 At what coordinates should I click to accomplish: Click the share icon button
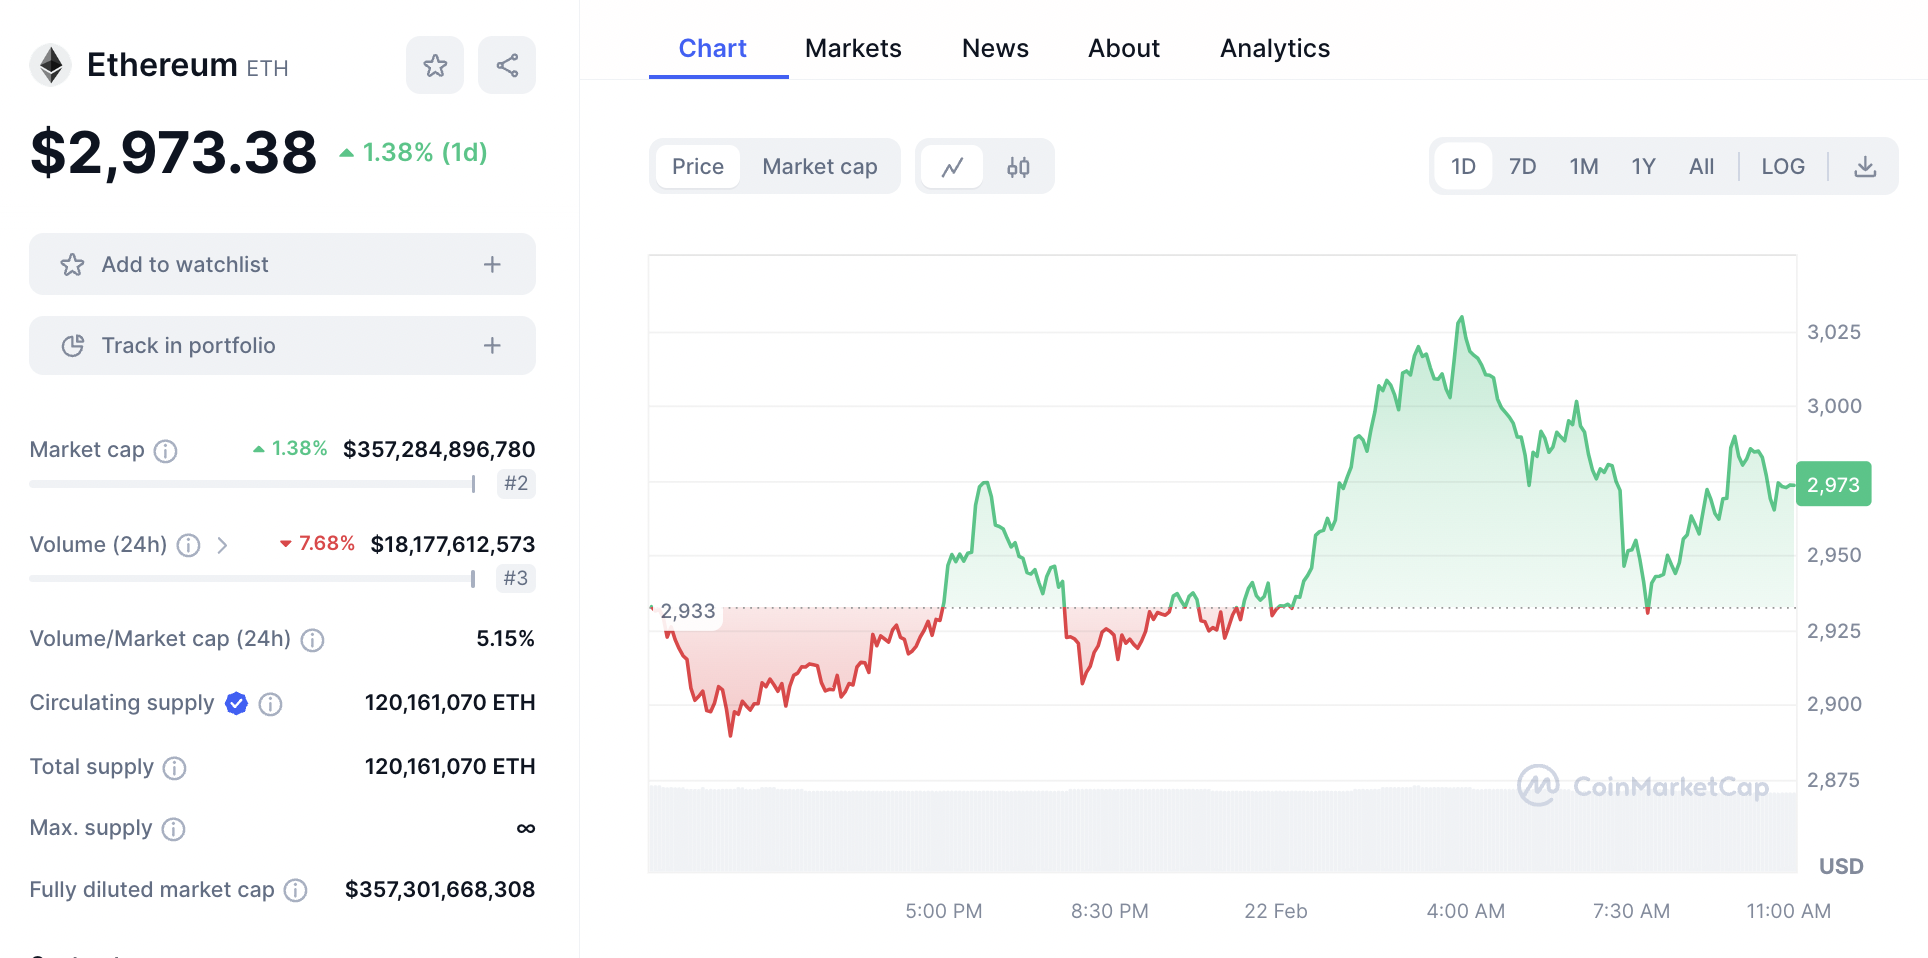click(507, 66)
